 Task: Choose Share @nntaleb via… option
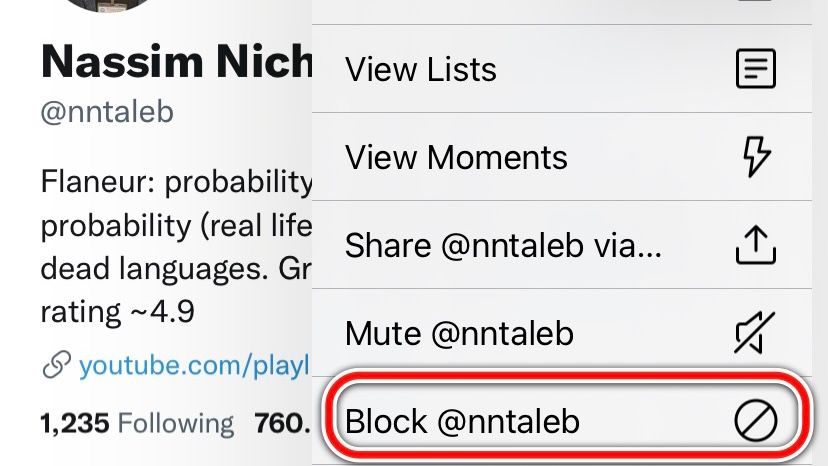(x=503, y=245)
